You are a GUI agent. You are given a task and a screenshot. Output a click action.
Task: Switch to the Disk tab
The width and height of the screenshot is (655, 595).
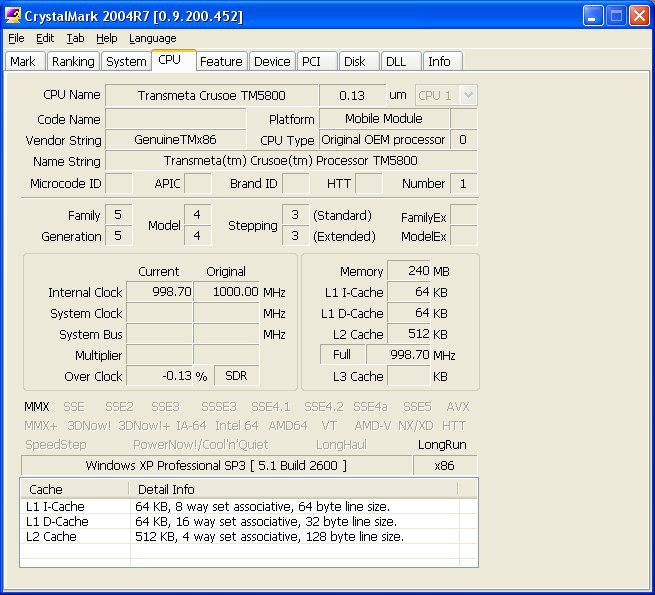point(358,61)
